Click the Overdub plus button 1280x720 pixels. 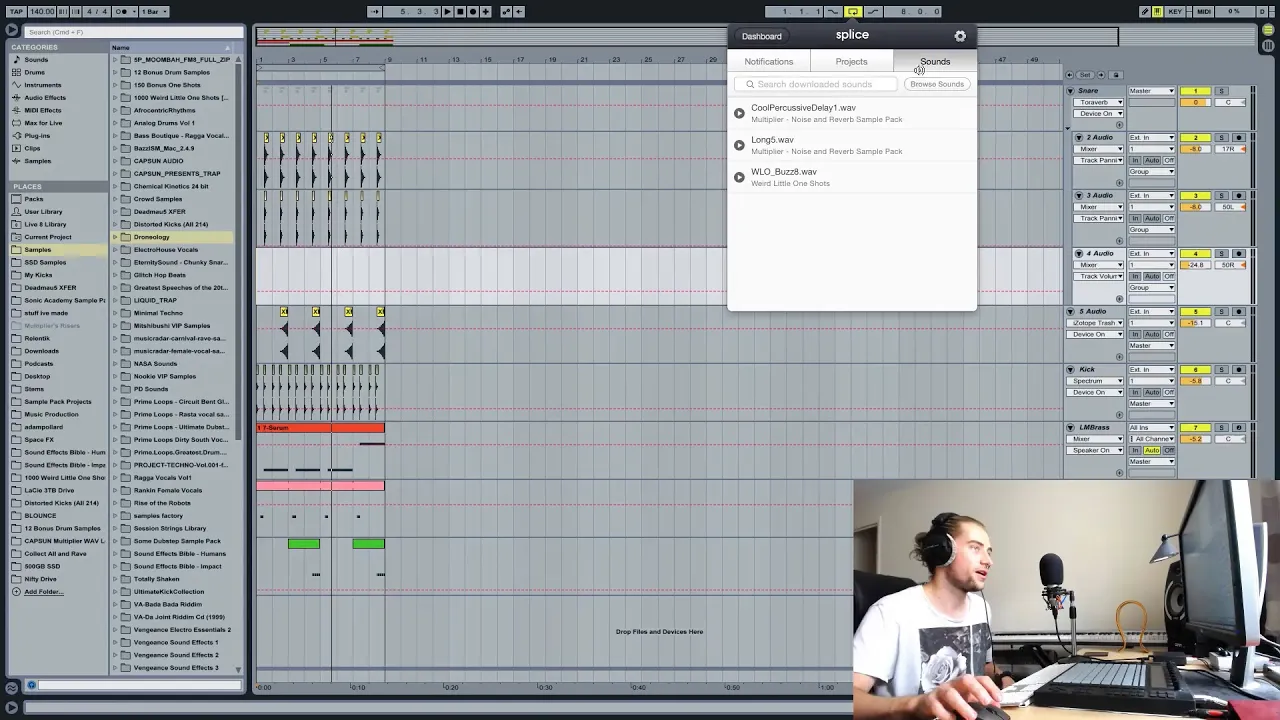tap(486, 11)
